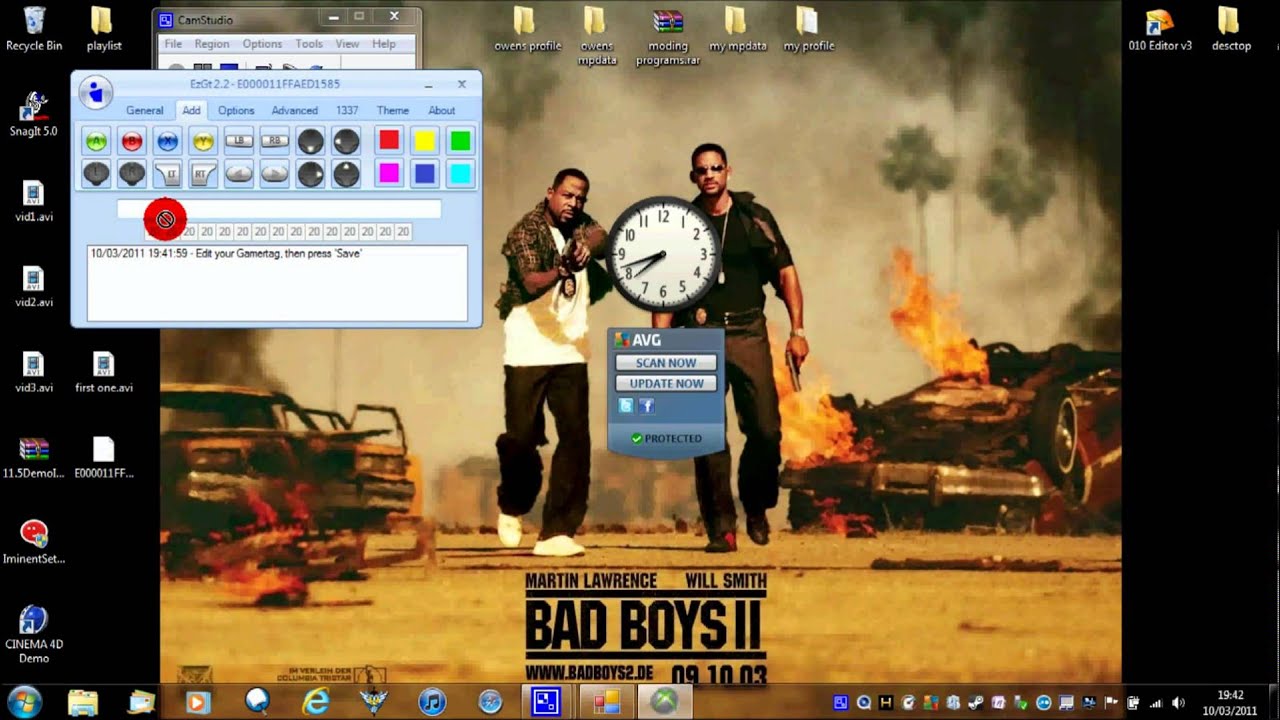Open CamStudio Help menu
Viewport: 1280px width, 720px height.
click(x=384, y=44)
